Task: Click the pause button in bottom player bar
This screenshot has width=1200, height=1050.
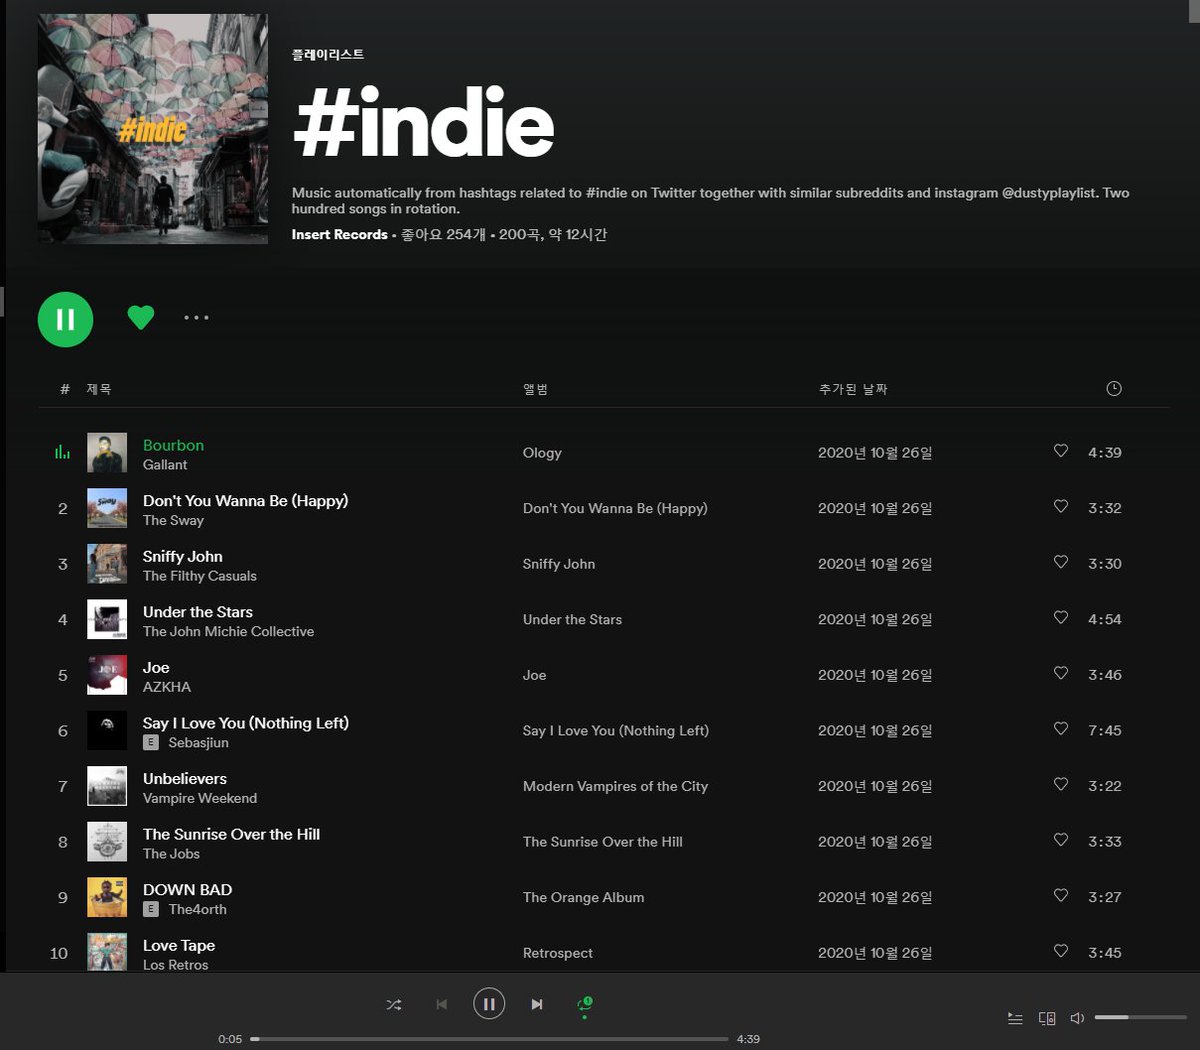Action: click(489, 1004)
